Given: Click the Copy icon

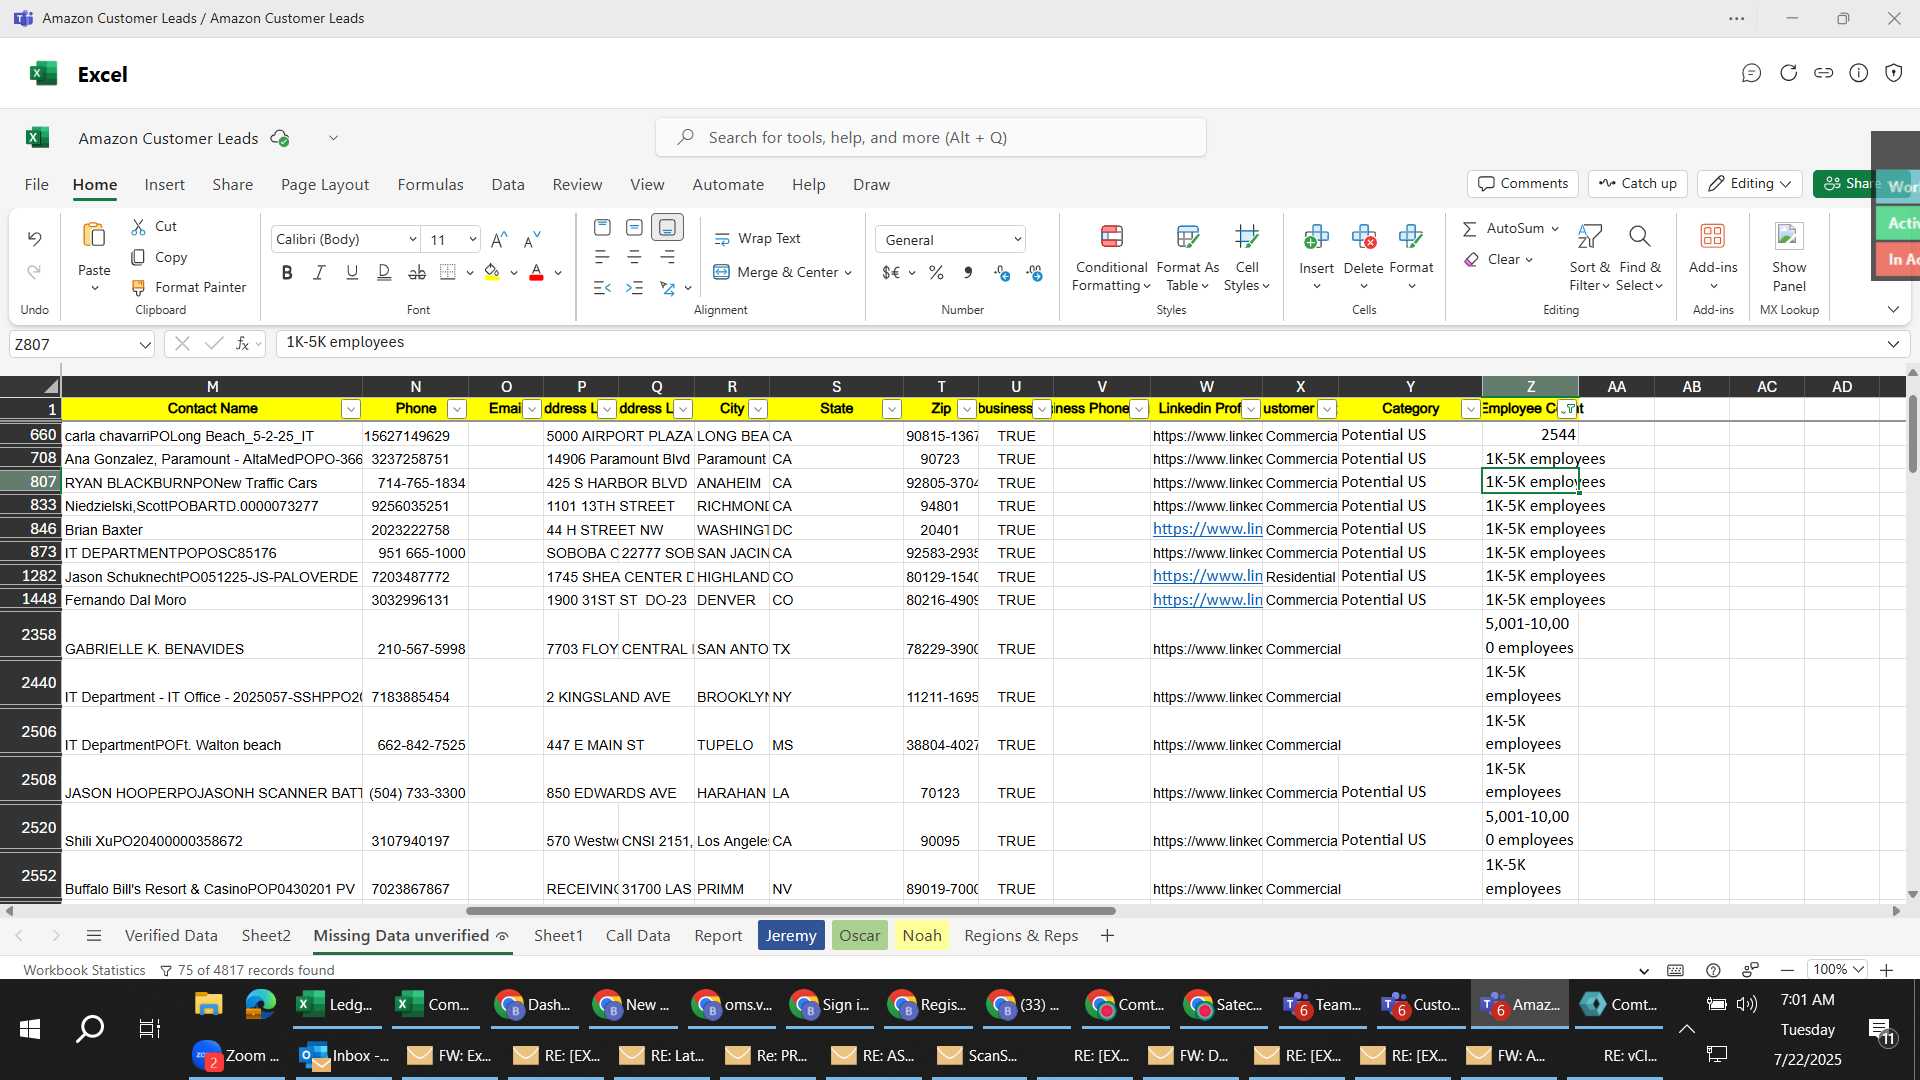Looking at the screenshot, I should tap(138, 257).
